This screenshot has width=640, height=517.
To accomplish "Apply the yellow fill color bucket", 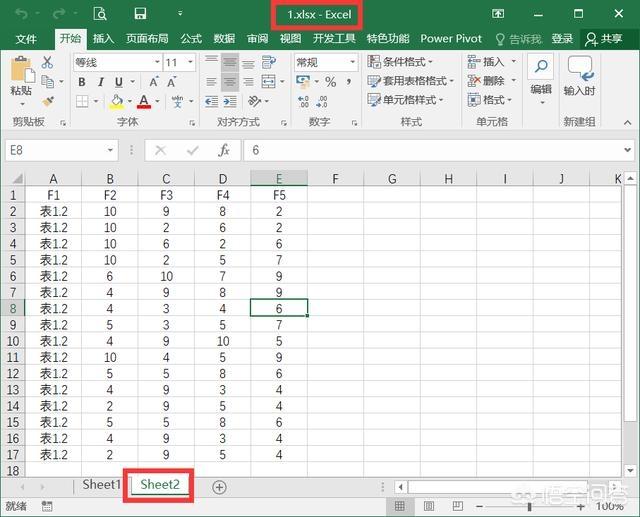I will click(117, 101).
